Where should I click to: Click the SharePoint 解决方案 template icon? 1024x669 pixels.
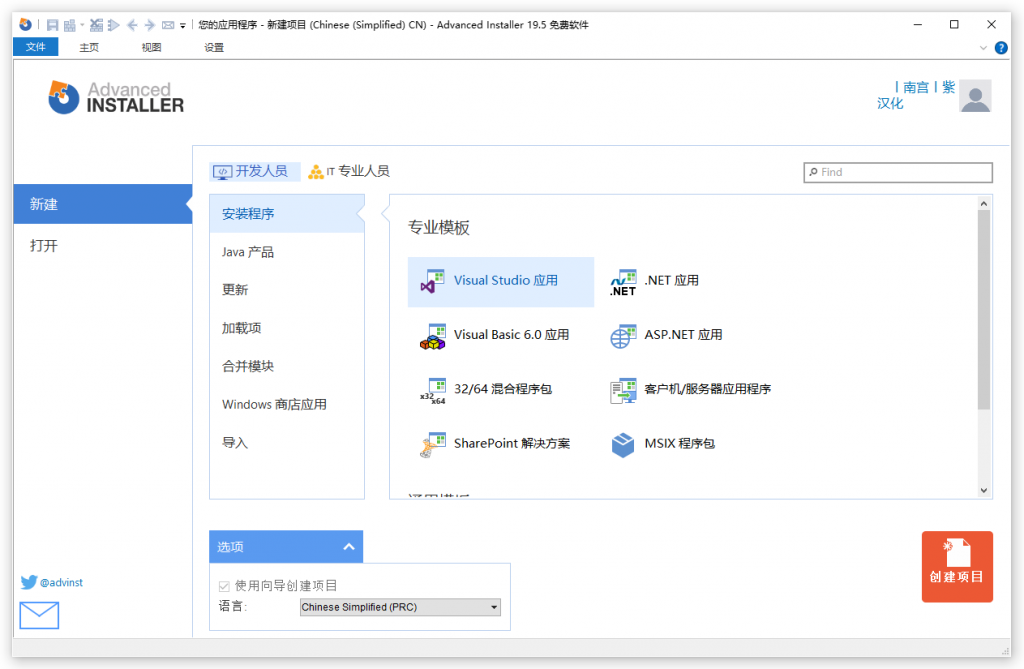(x=436, y=444)
